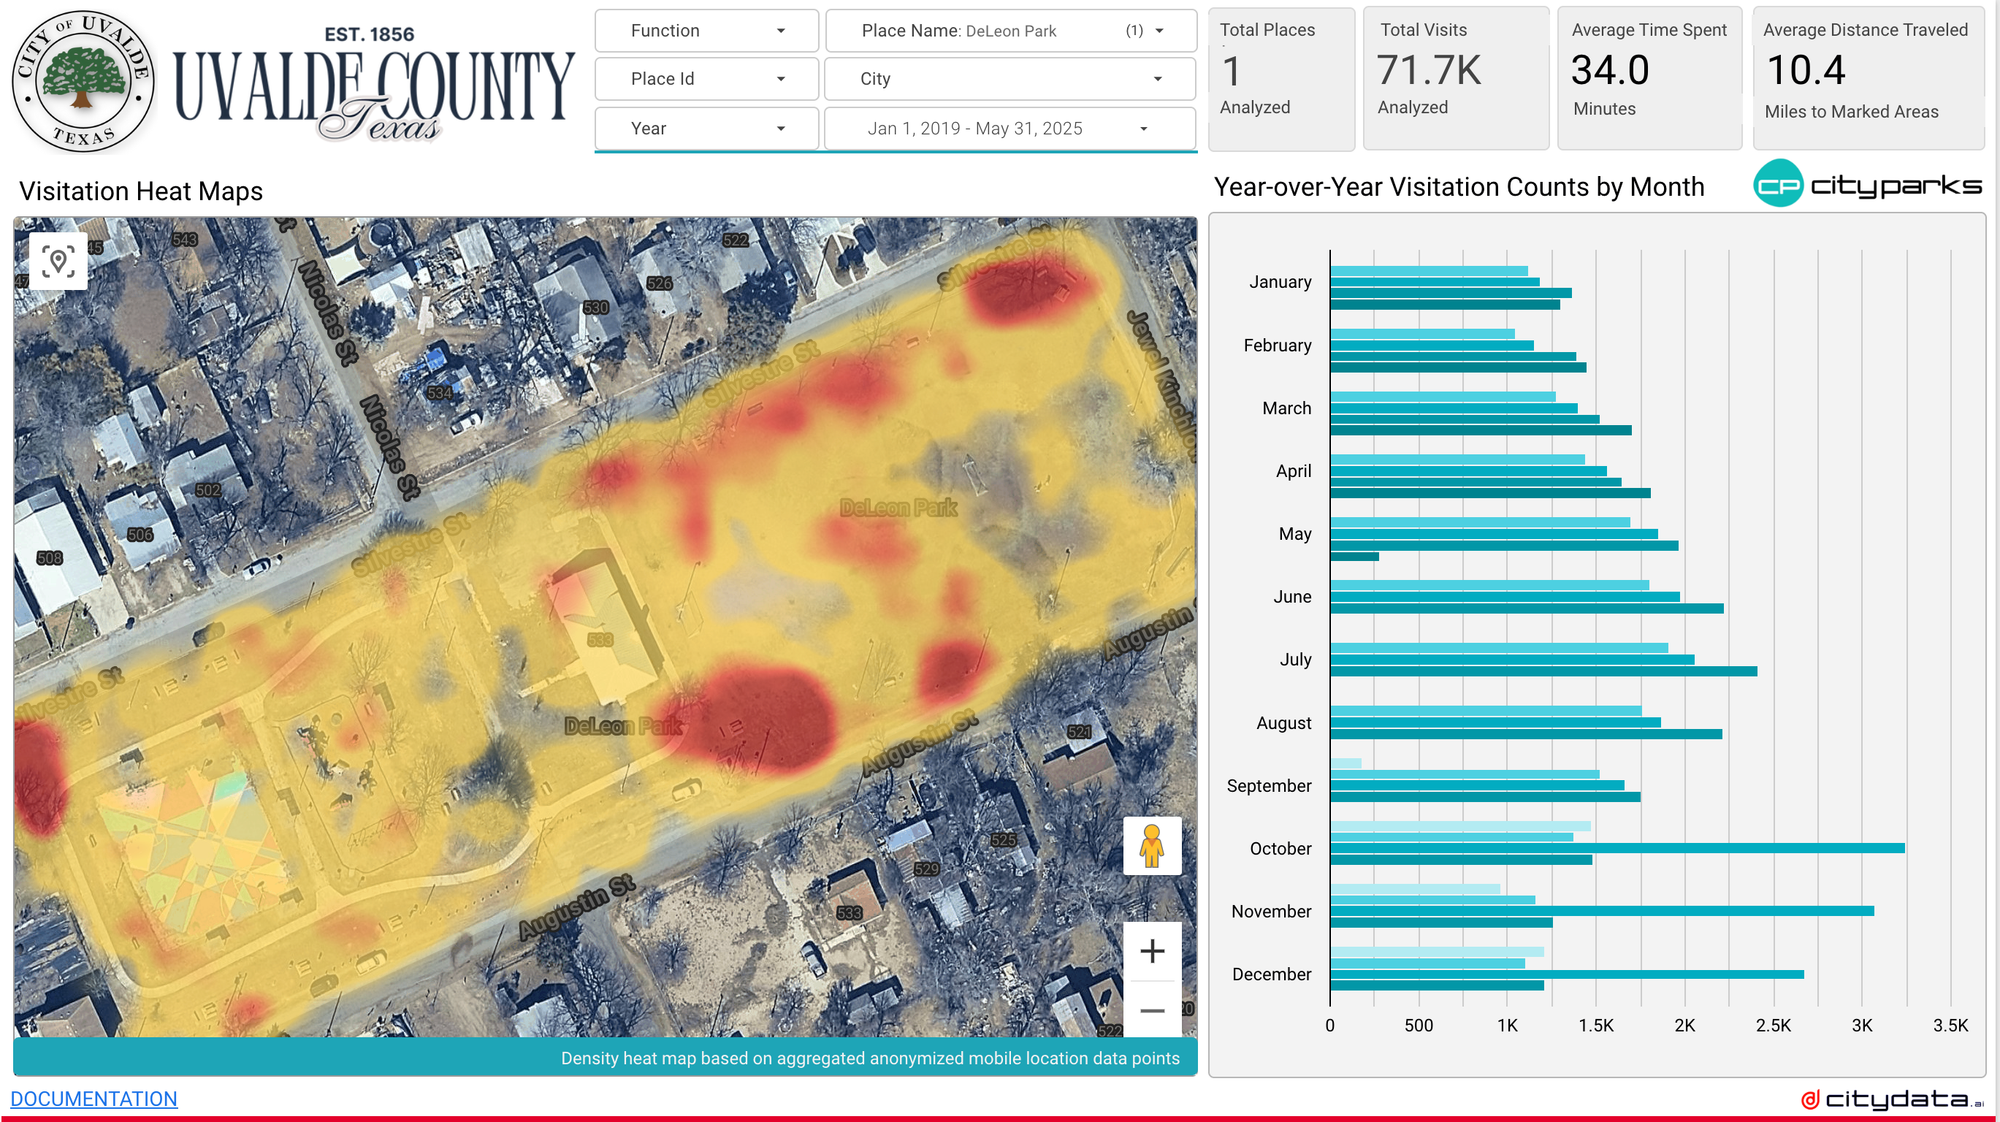2000x1122 pixels.
Task: Open the DOCUMENTATION link
Action: tap(94, 1099)
